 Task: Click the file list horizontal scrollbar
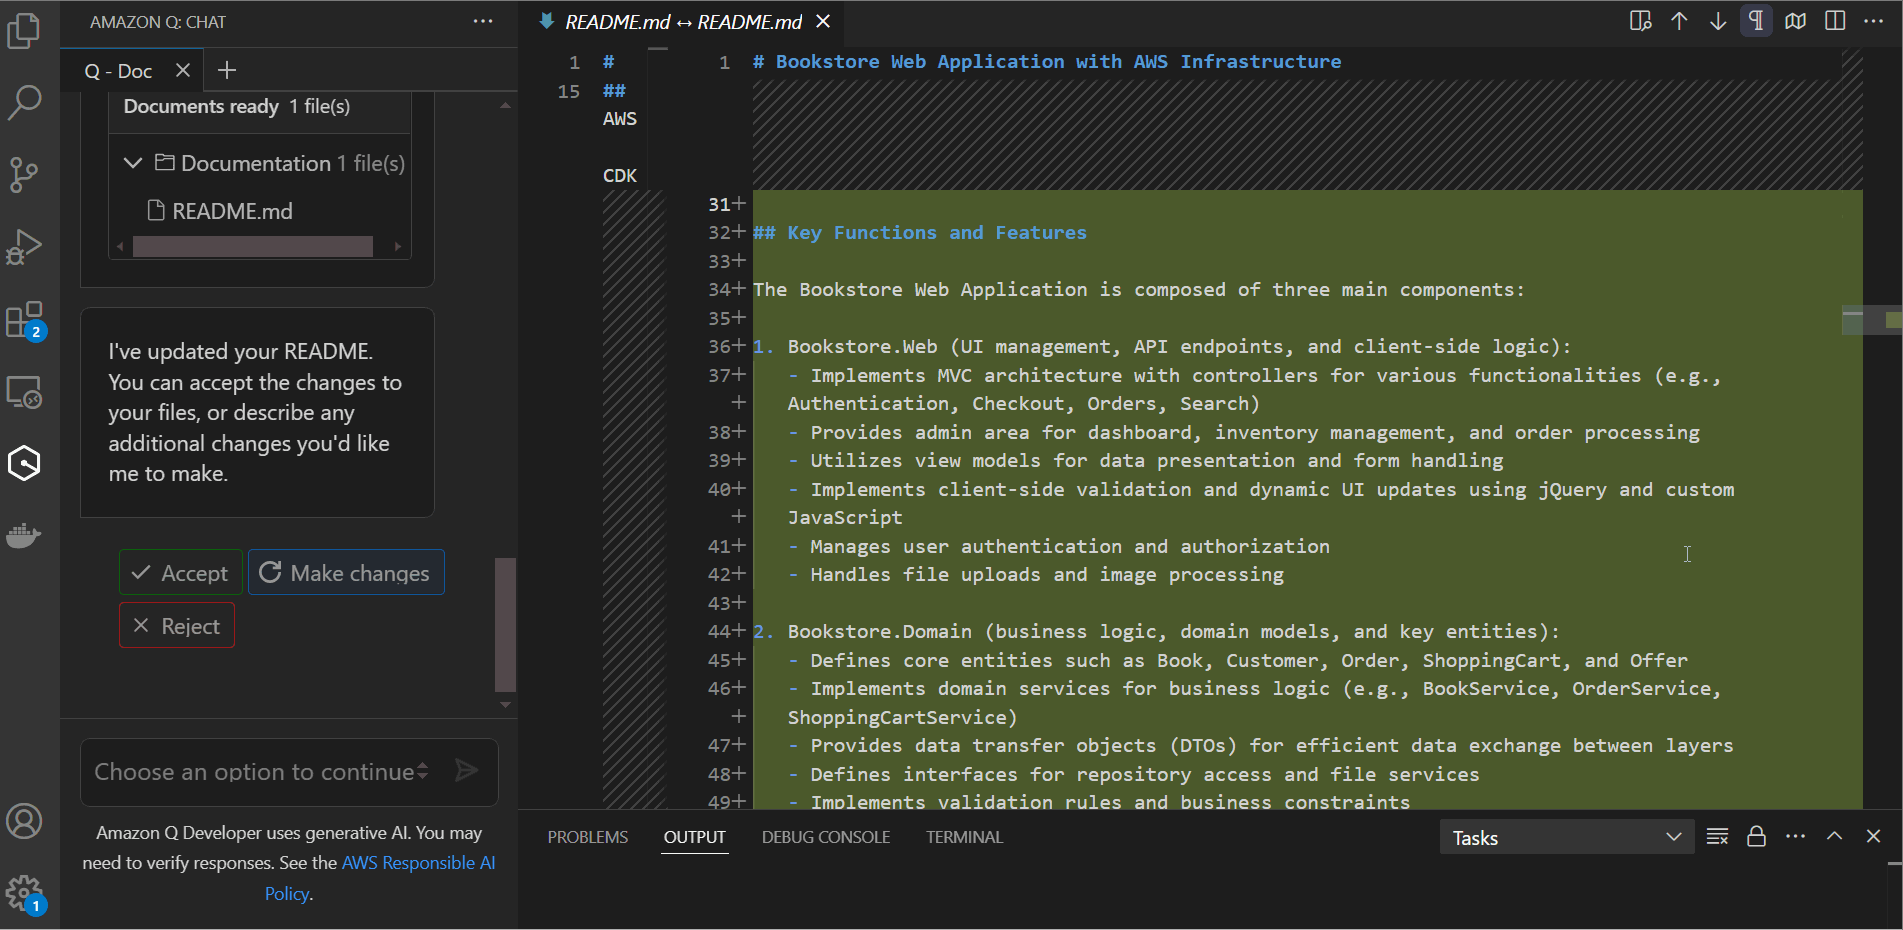coord(253,246)
